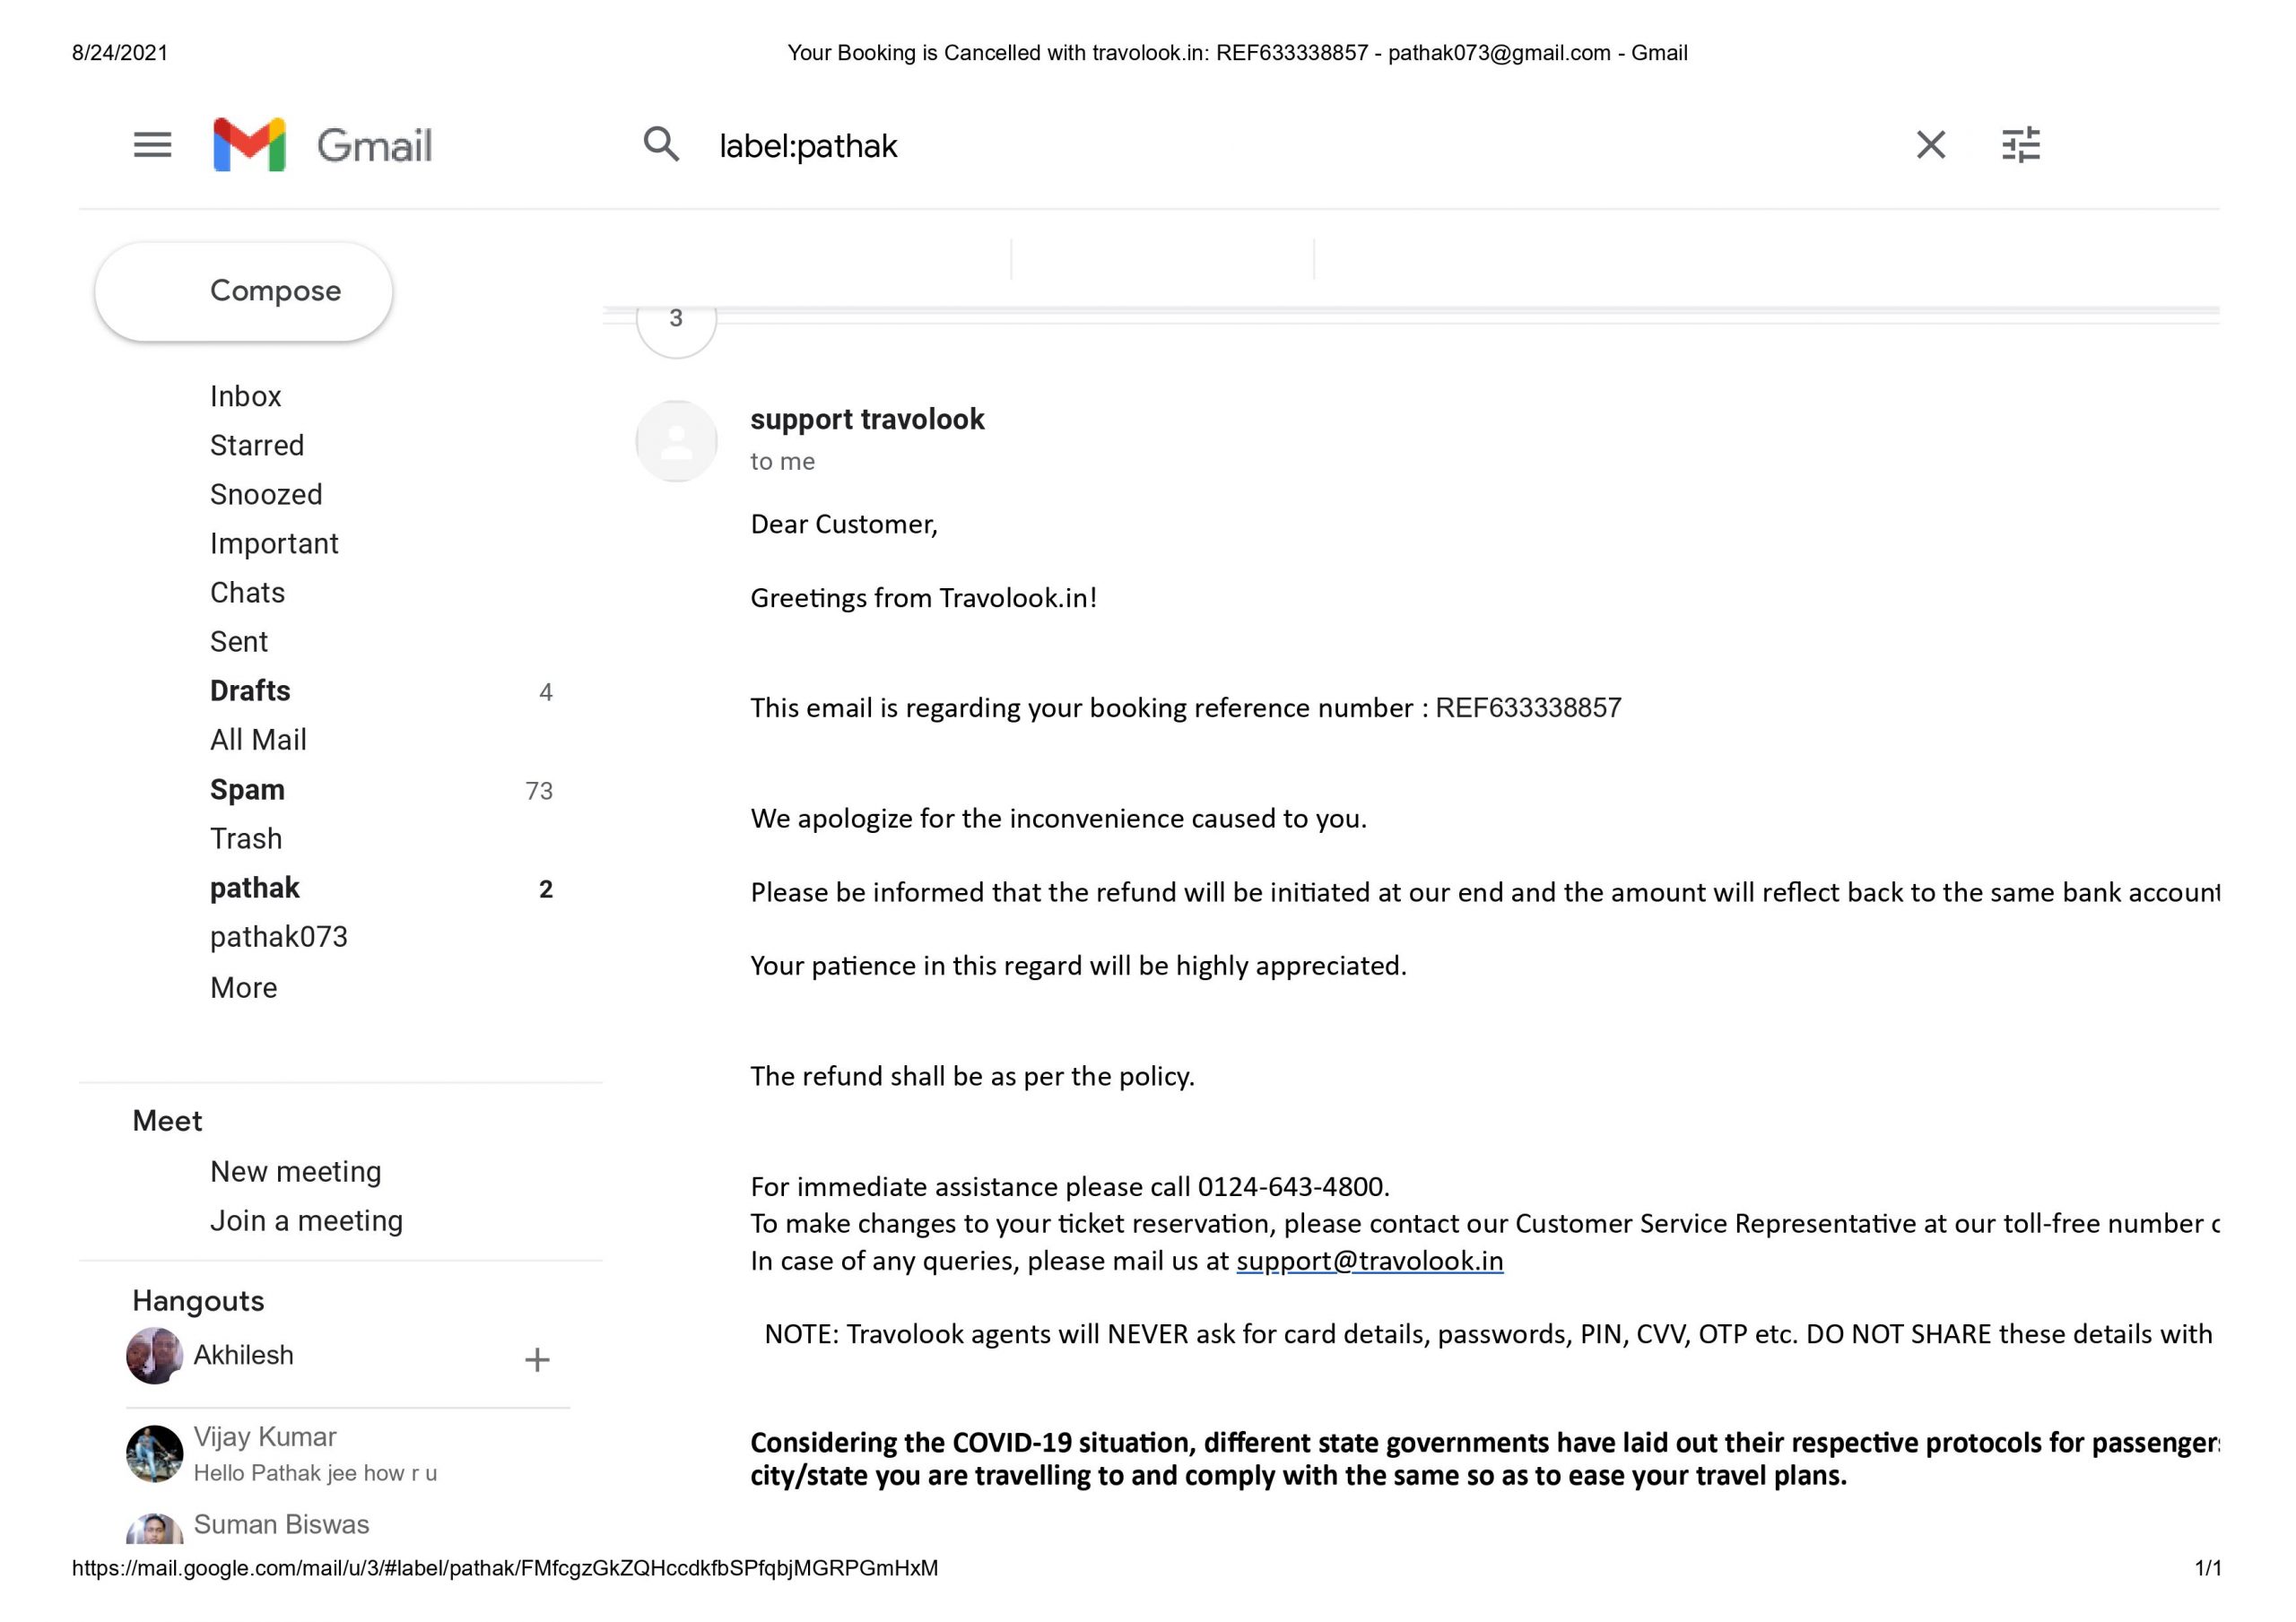
Task: Click Akhilesh's profile picture in Hangouts
Action: [x=155, y=1356]
